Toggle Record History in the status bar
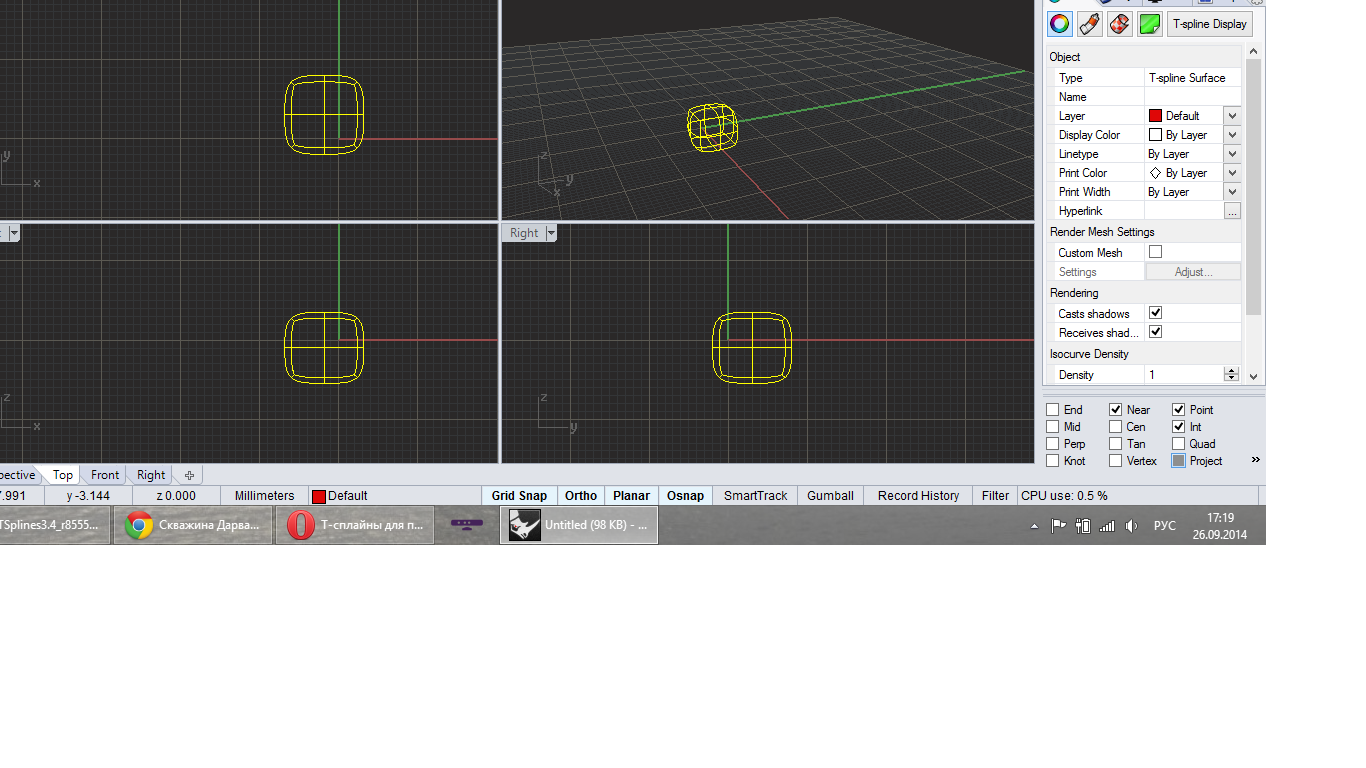The height and width of the screenshot is (768, 1366). (x=918, y=496)
